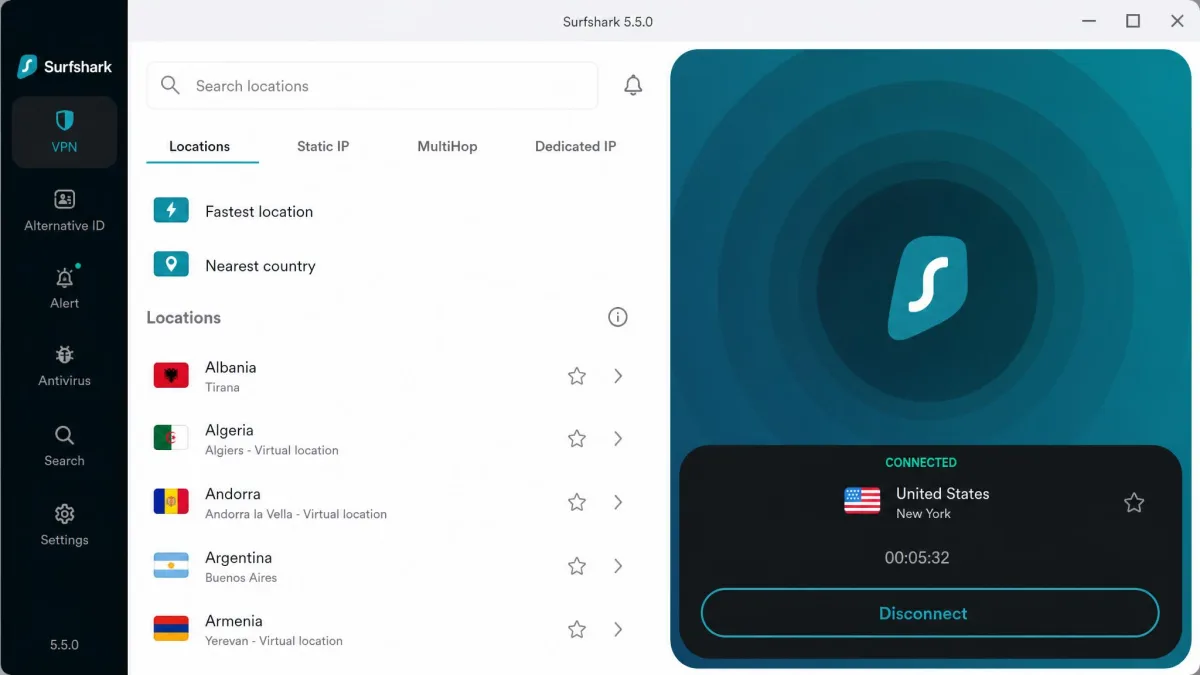Expand Argentina server list chevron
Image resolution: width=1200 pixels, height=675 pixels.
point(618,566)
